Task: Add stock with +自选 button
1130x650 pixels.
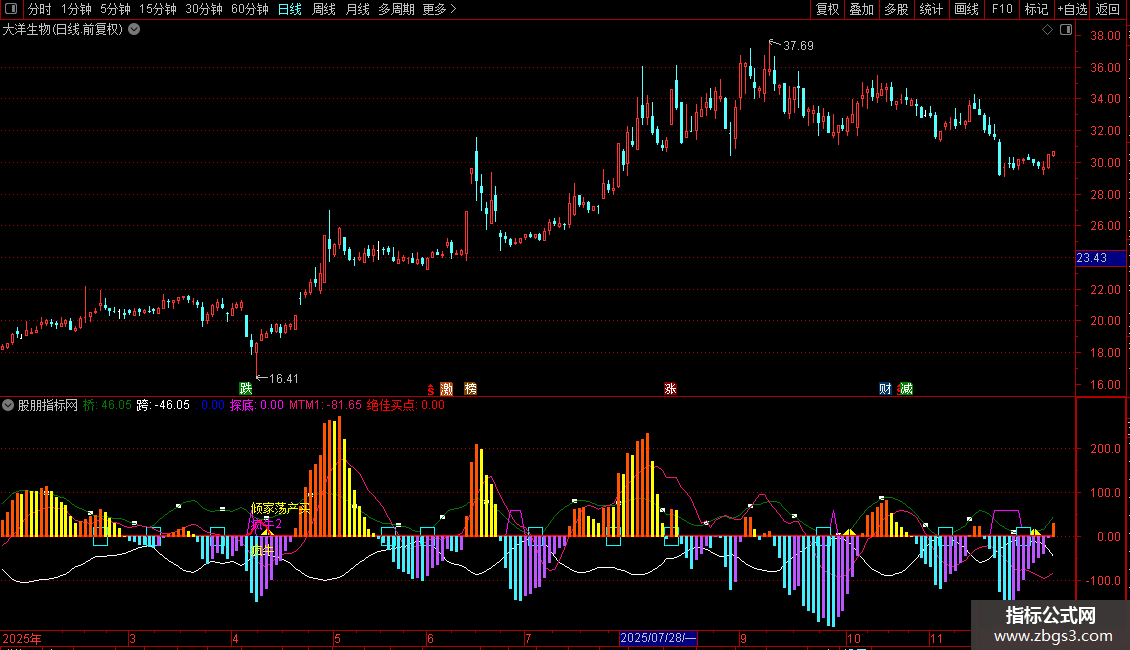Action: (x=1072, y=9)
